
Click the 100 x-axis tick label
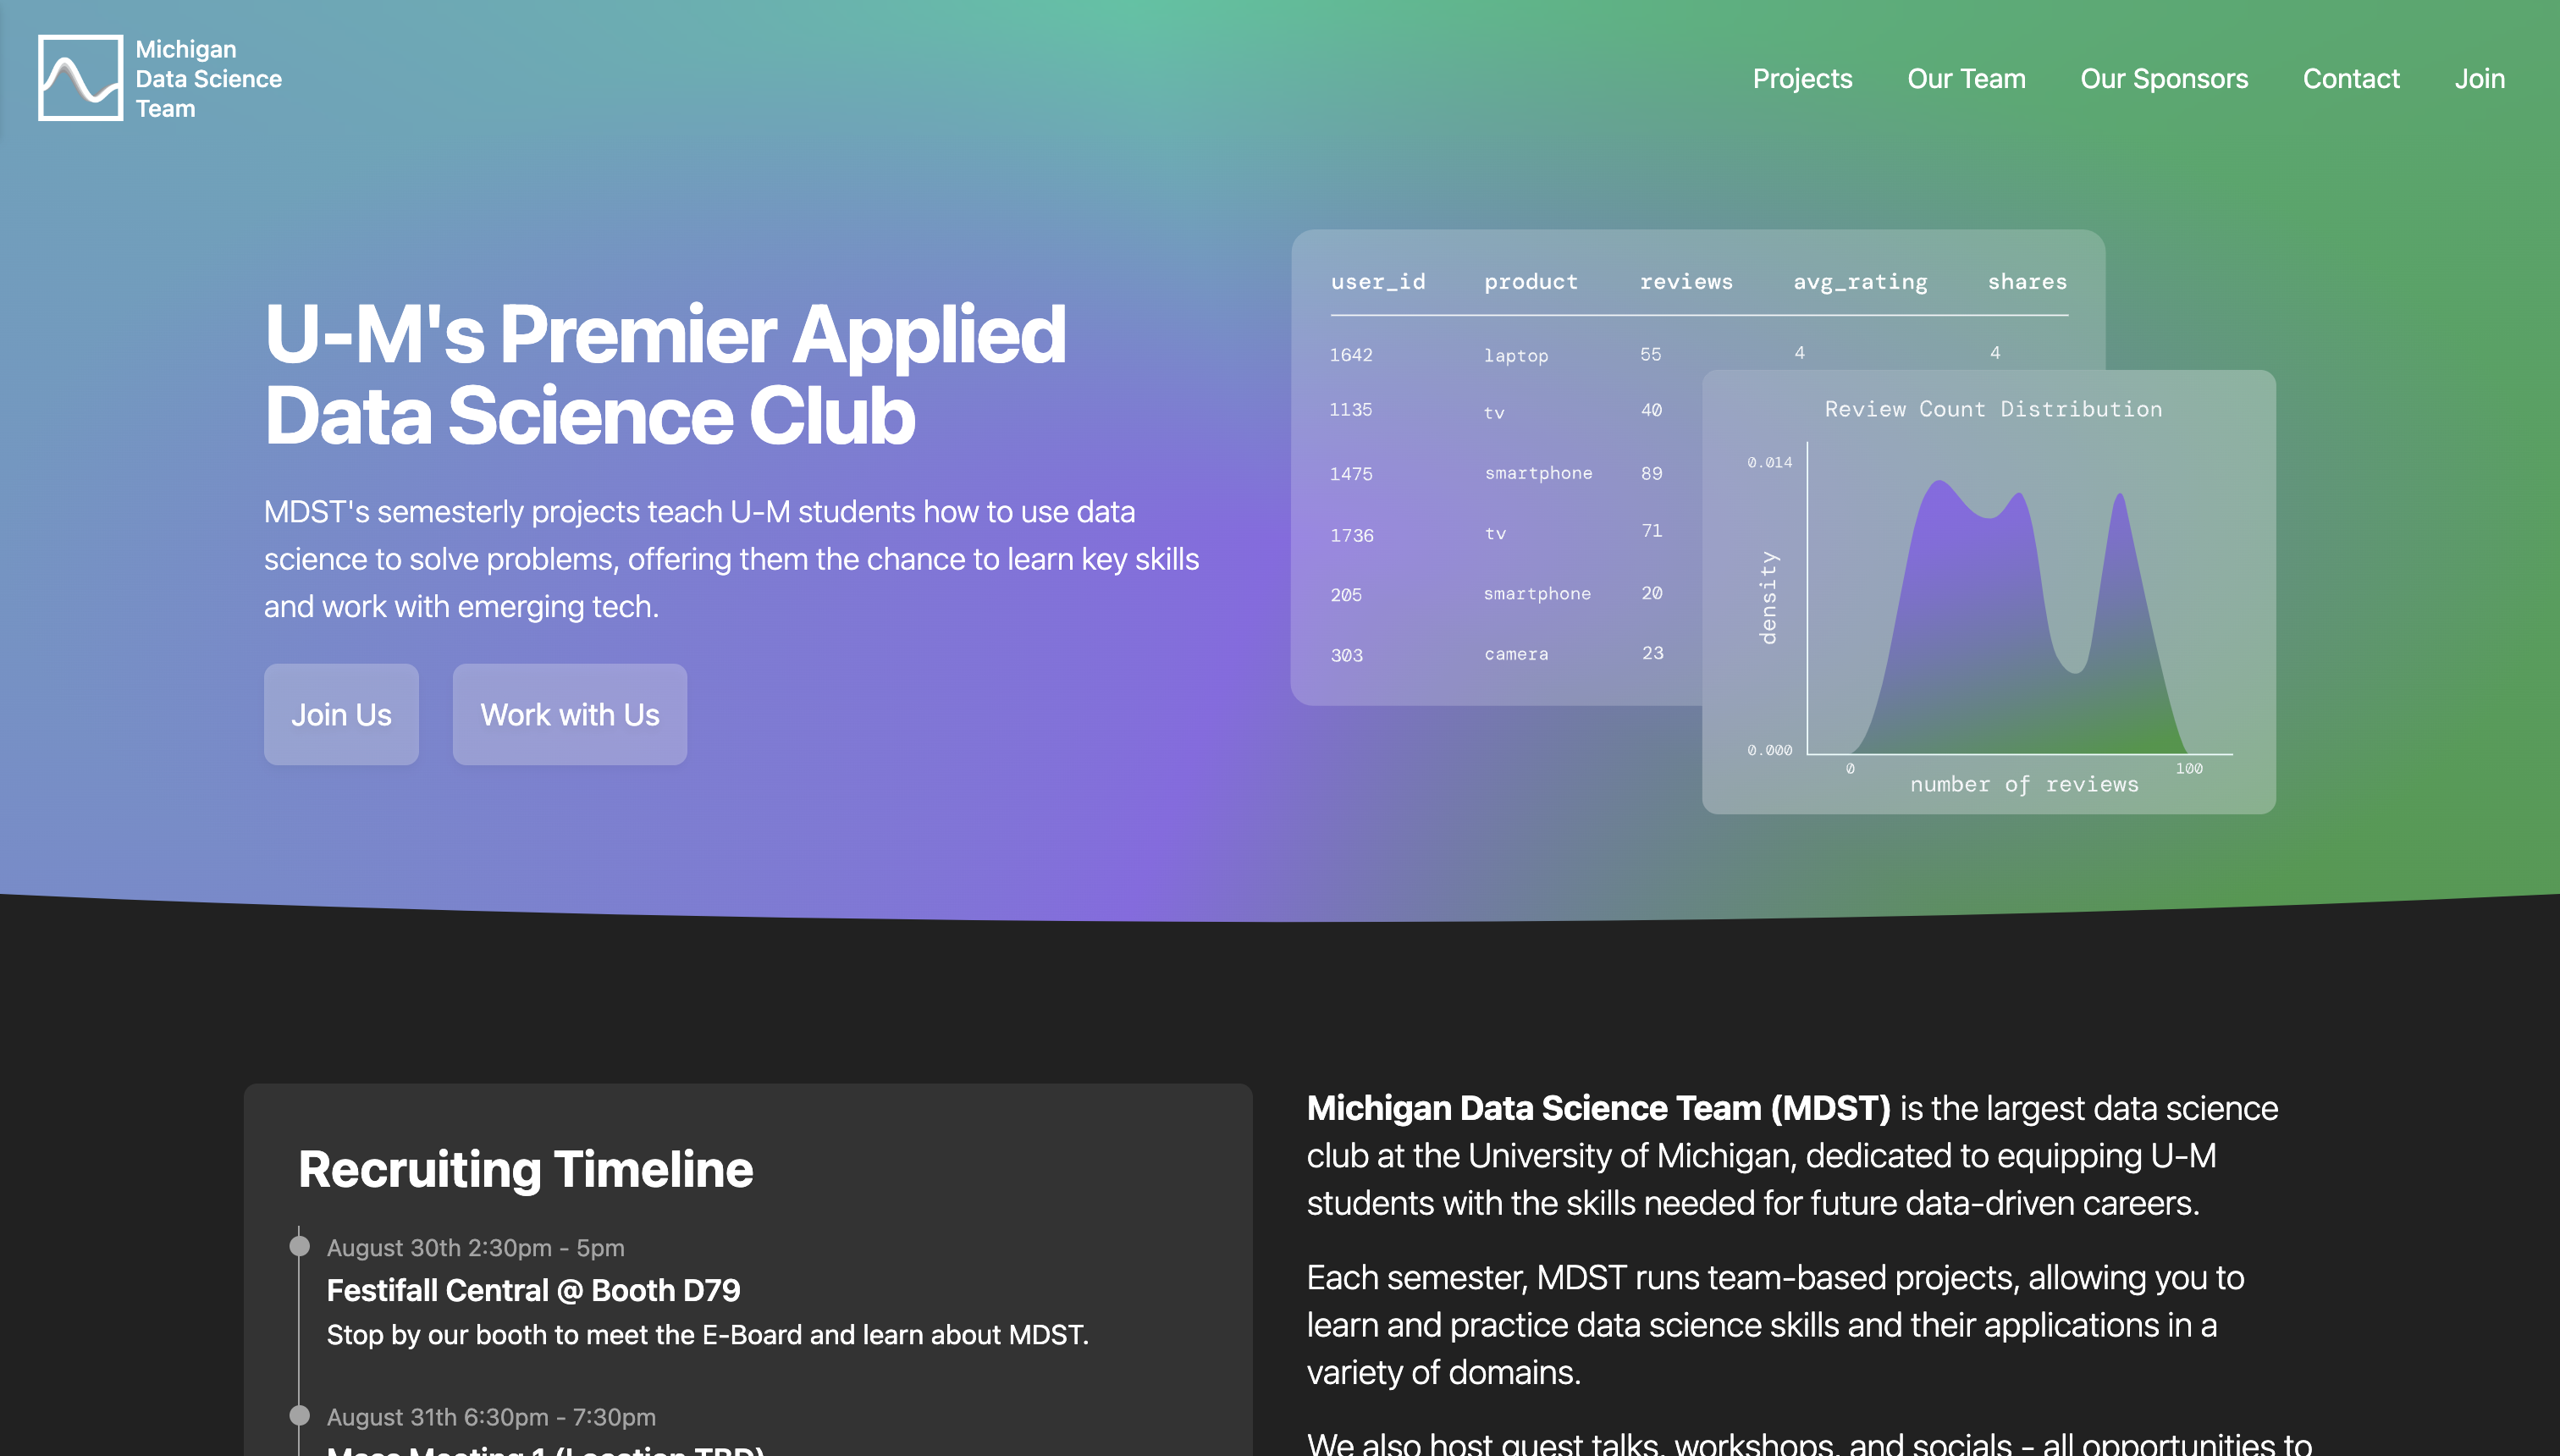2189,768
